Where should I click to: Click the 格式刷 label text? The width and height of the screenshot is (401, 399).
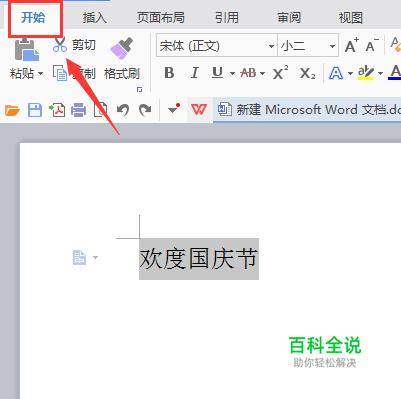(122, 74)
